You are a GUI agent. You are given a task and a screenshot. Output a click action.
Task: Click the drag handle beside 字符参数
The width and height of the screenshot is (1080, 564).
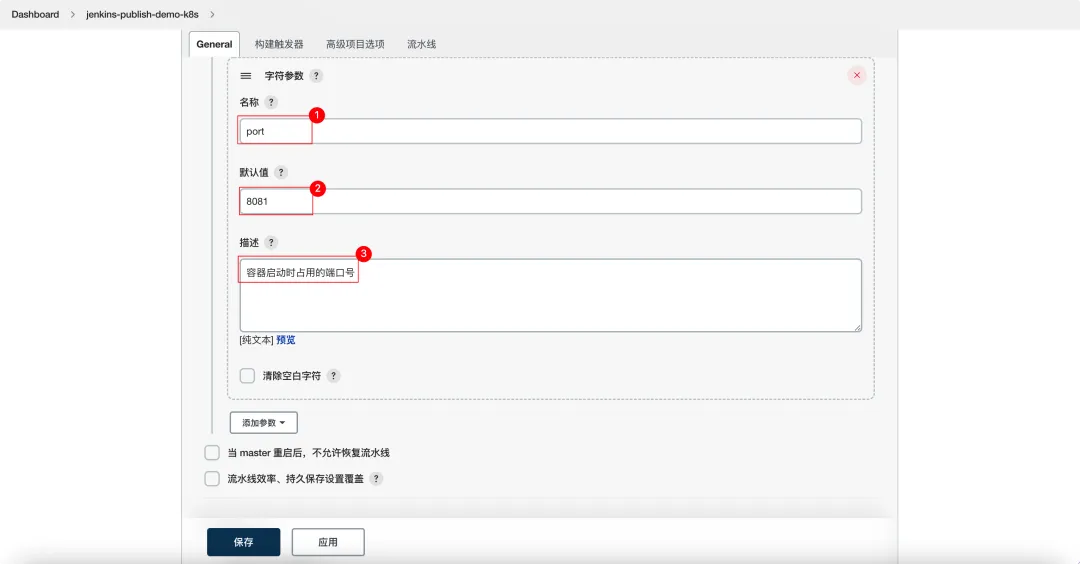click(245, 76)
